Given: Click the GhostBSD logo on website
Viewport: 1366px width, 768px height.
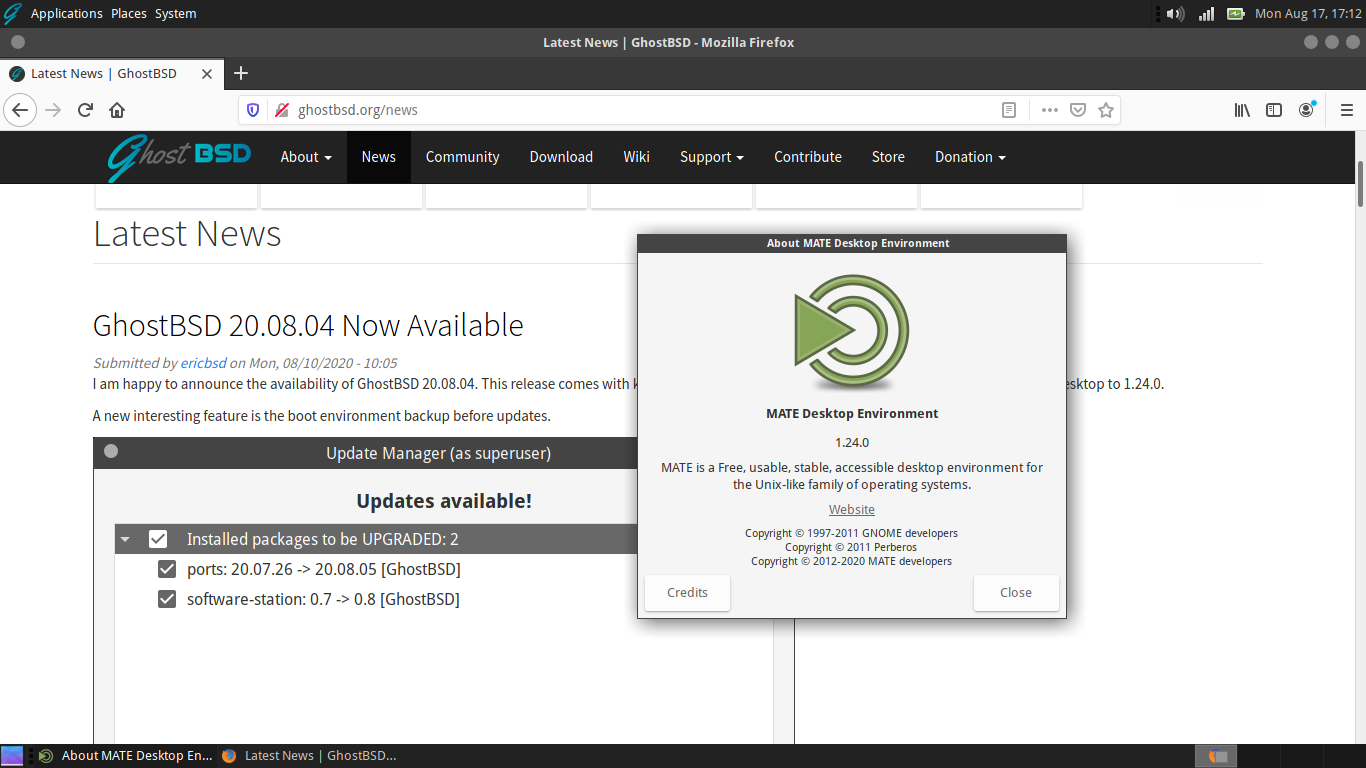Looking at the screenshot, I should (180, 157).
